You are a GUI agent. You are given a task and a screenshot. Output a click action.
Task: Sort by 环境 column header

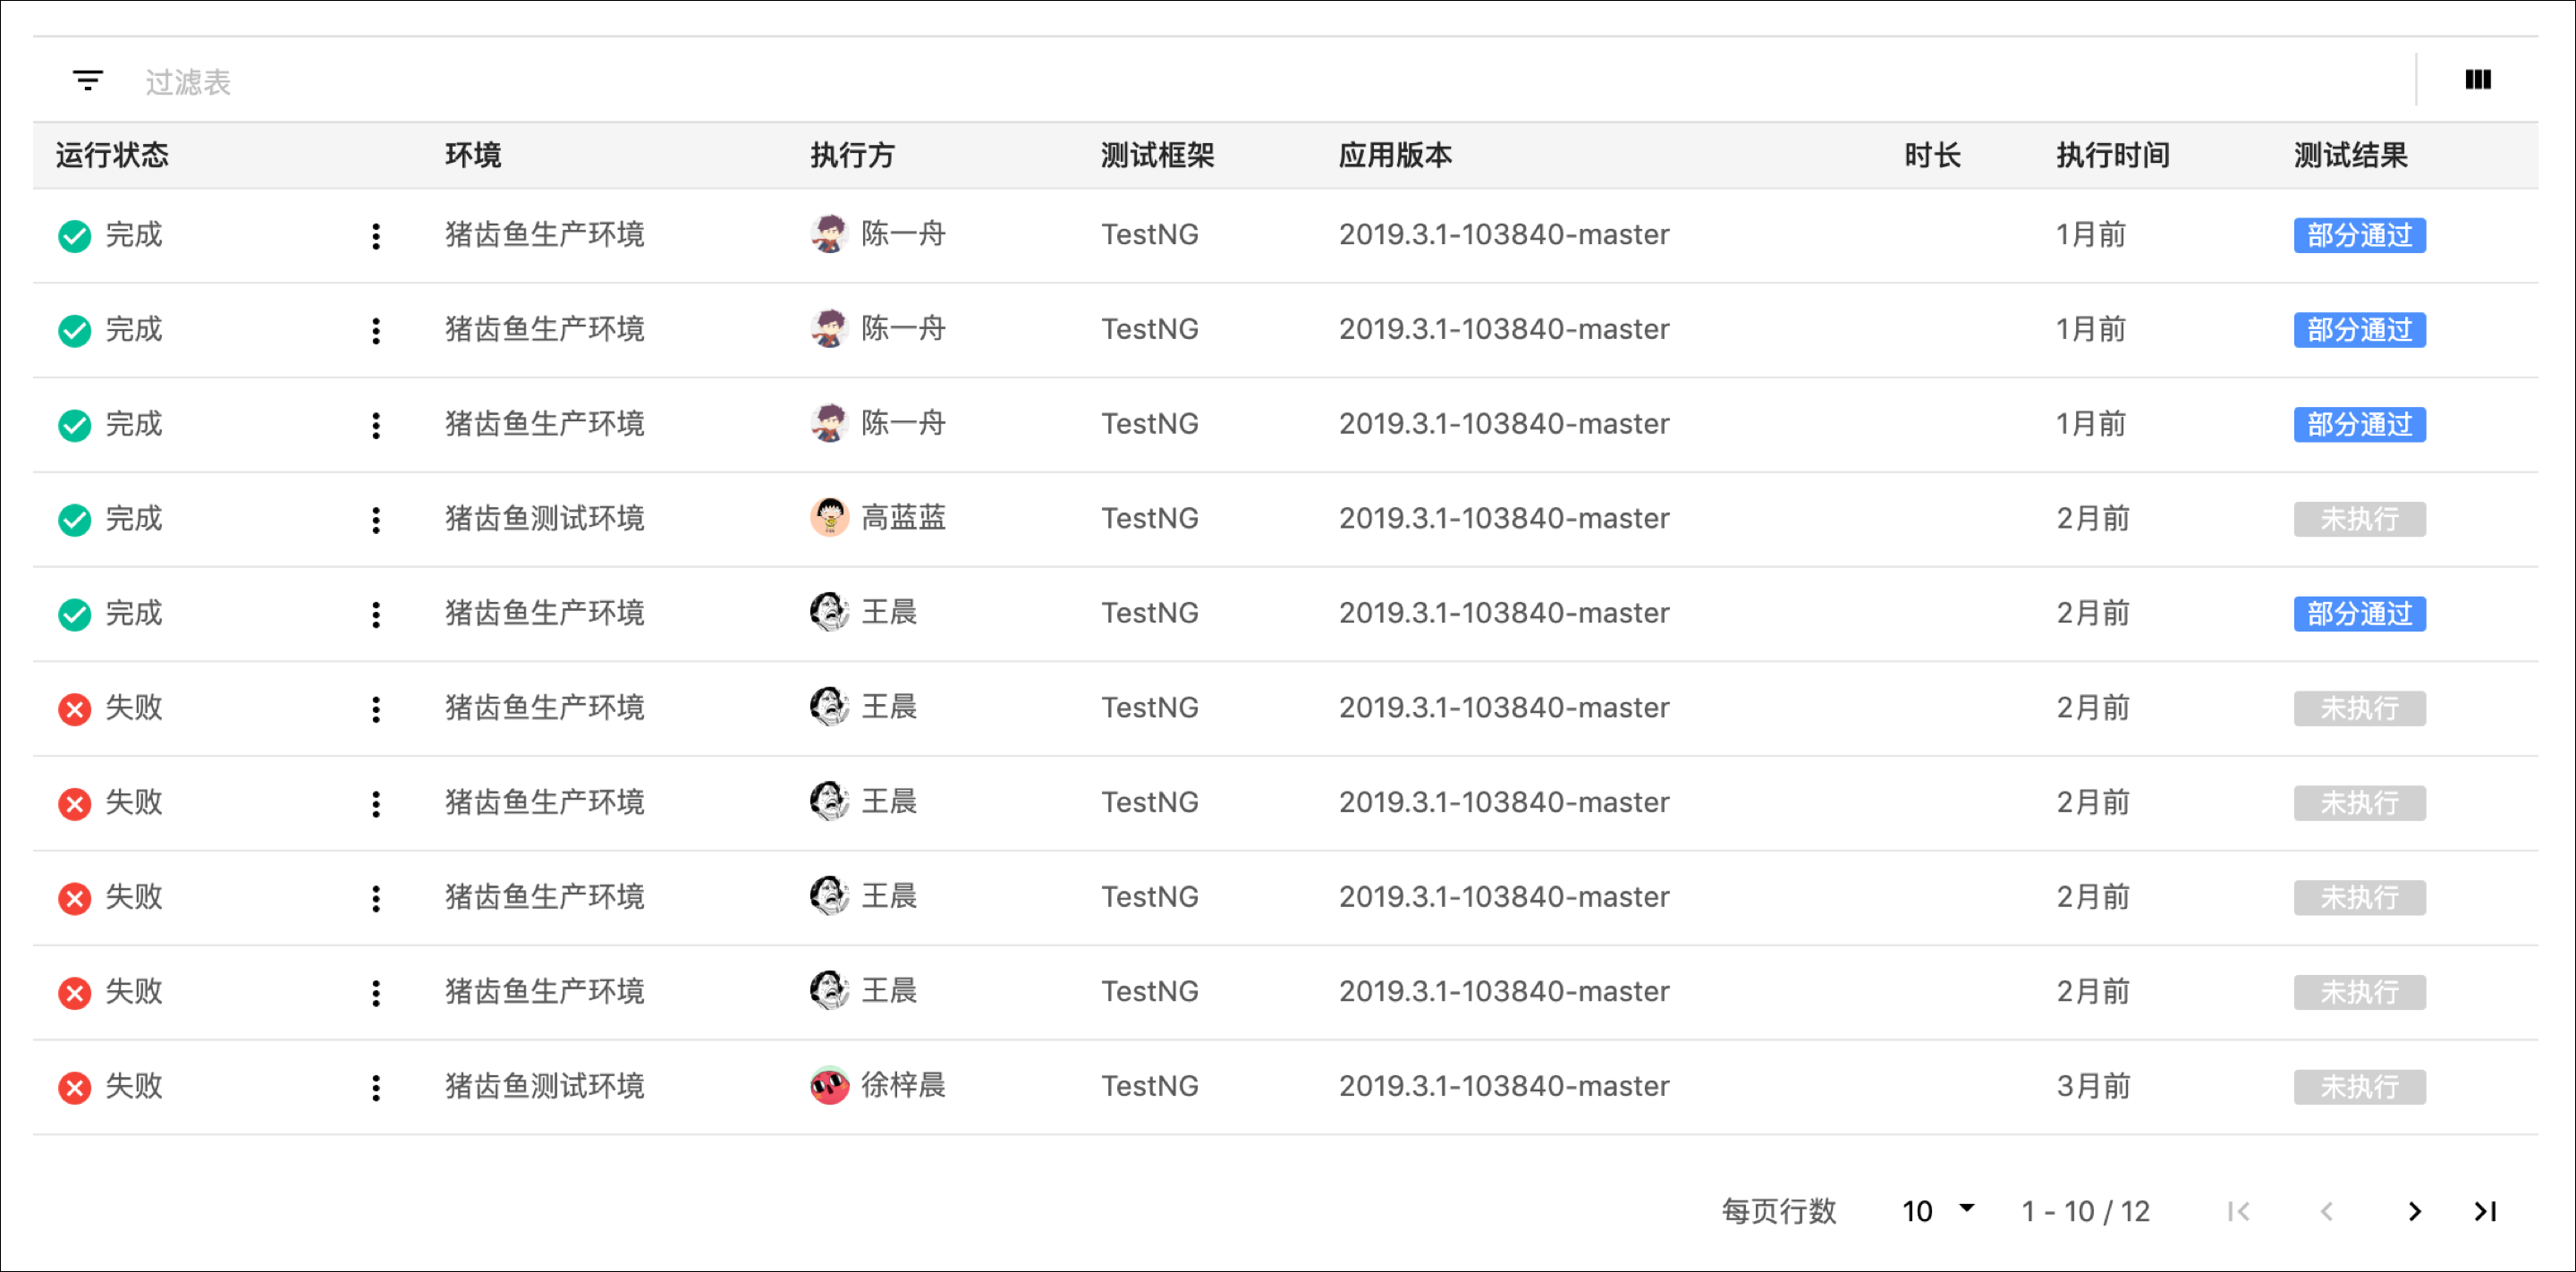tap(473, 155)
